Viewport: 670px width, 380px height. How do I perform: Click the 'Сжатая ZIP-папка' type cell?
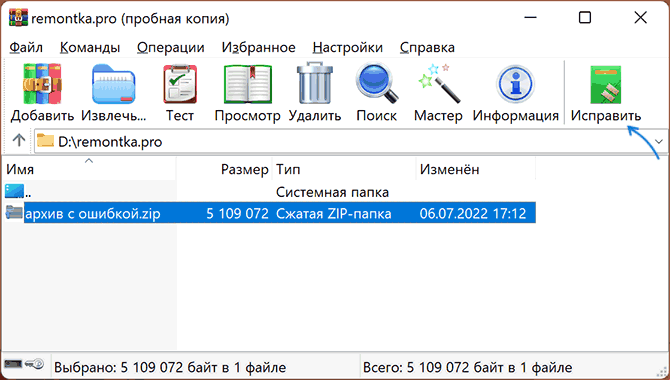click(x=334, y=213)
